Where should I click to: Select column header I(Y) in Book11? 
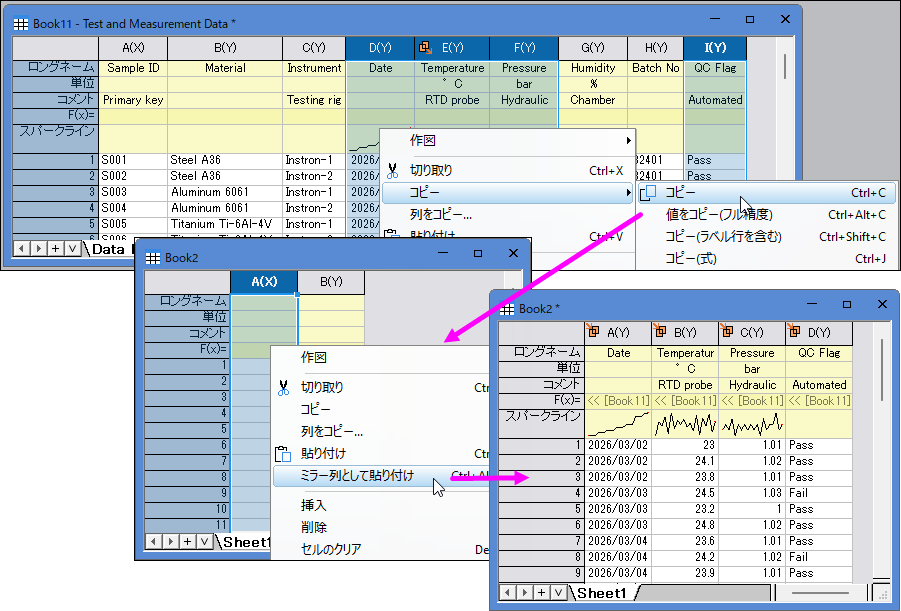tap(715, 48)
